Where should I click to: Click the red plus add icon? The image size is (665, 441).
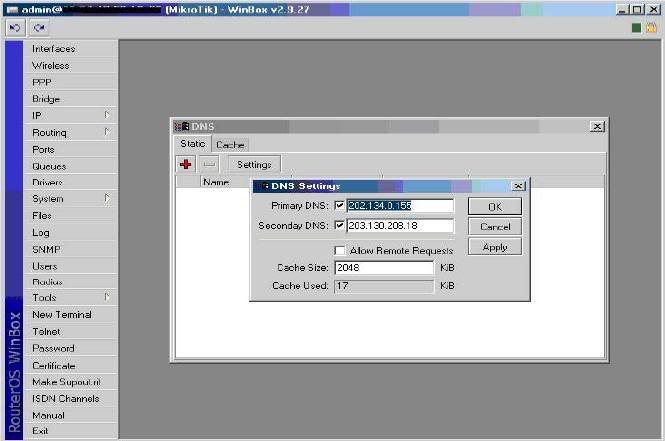pyautogui.click(x=186, y=164)
